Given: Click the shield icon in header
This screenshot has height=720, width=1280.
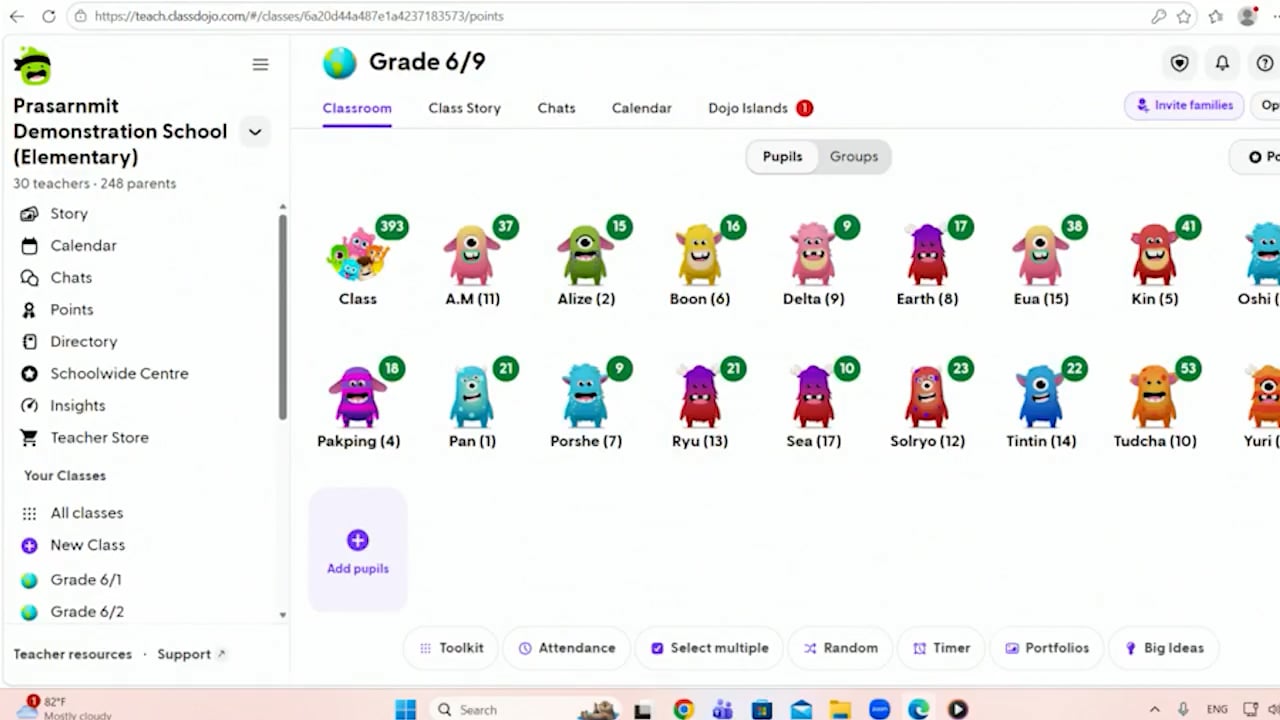Looking at the screenshot, I should tap(1180, 63).
